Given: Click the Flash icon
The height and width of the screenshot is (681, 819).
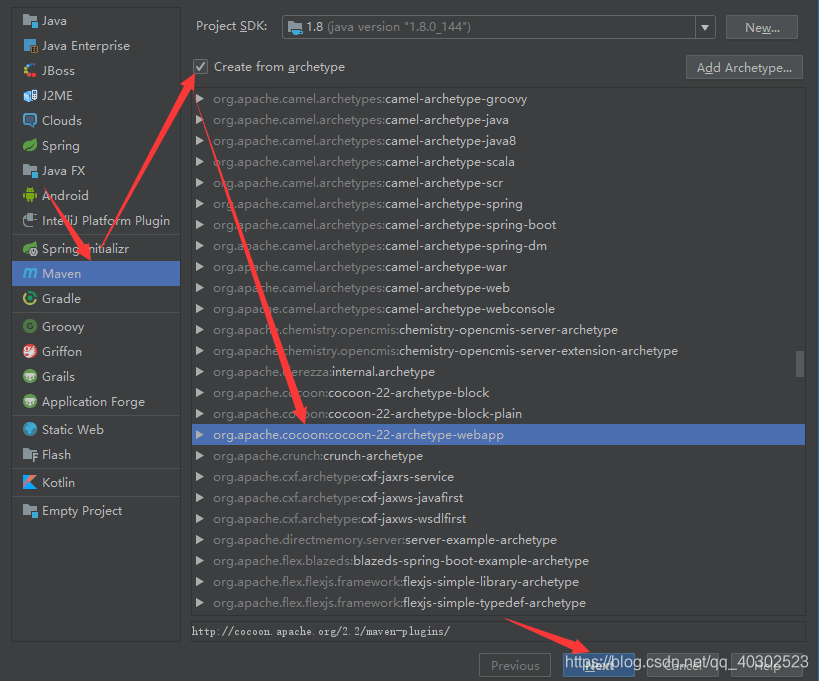Looking at the screenshot, I should point(30,454).
